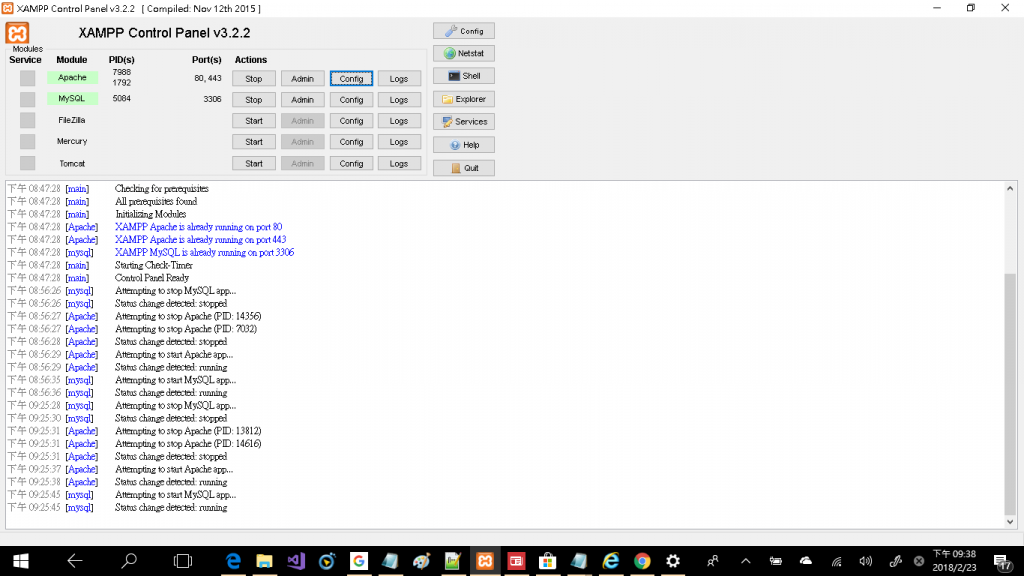View FileZilla Logs
Image resolution: width=1024 pixels, height=576 pixels.
coord(399,121)
